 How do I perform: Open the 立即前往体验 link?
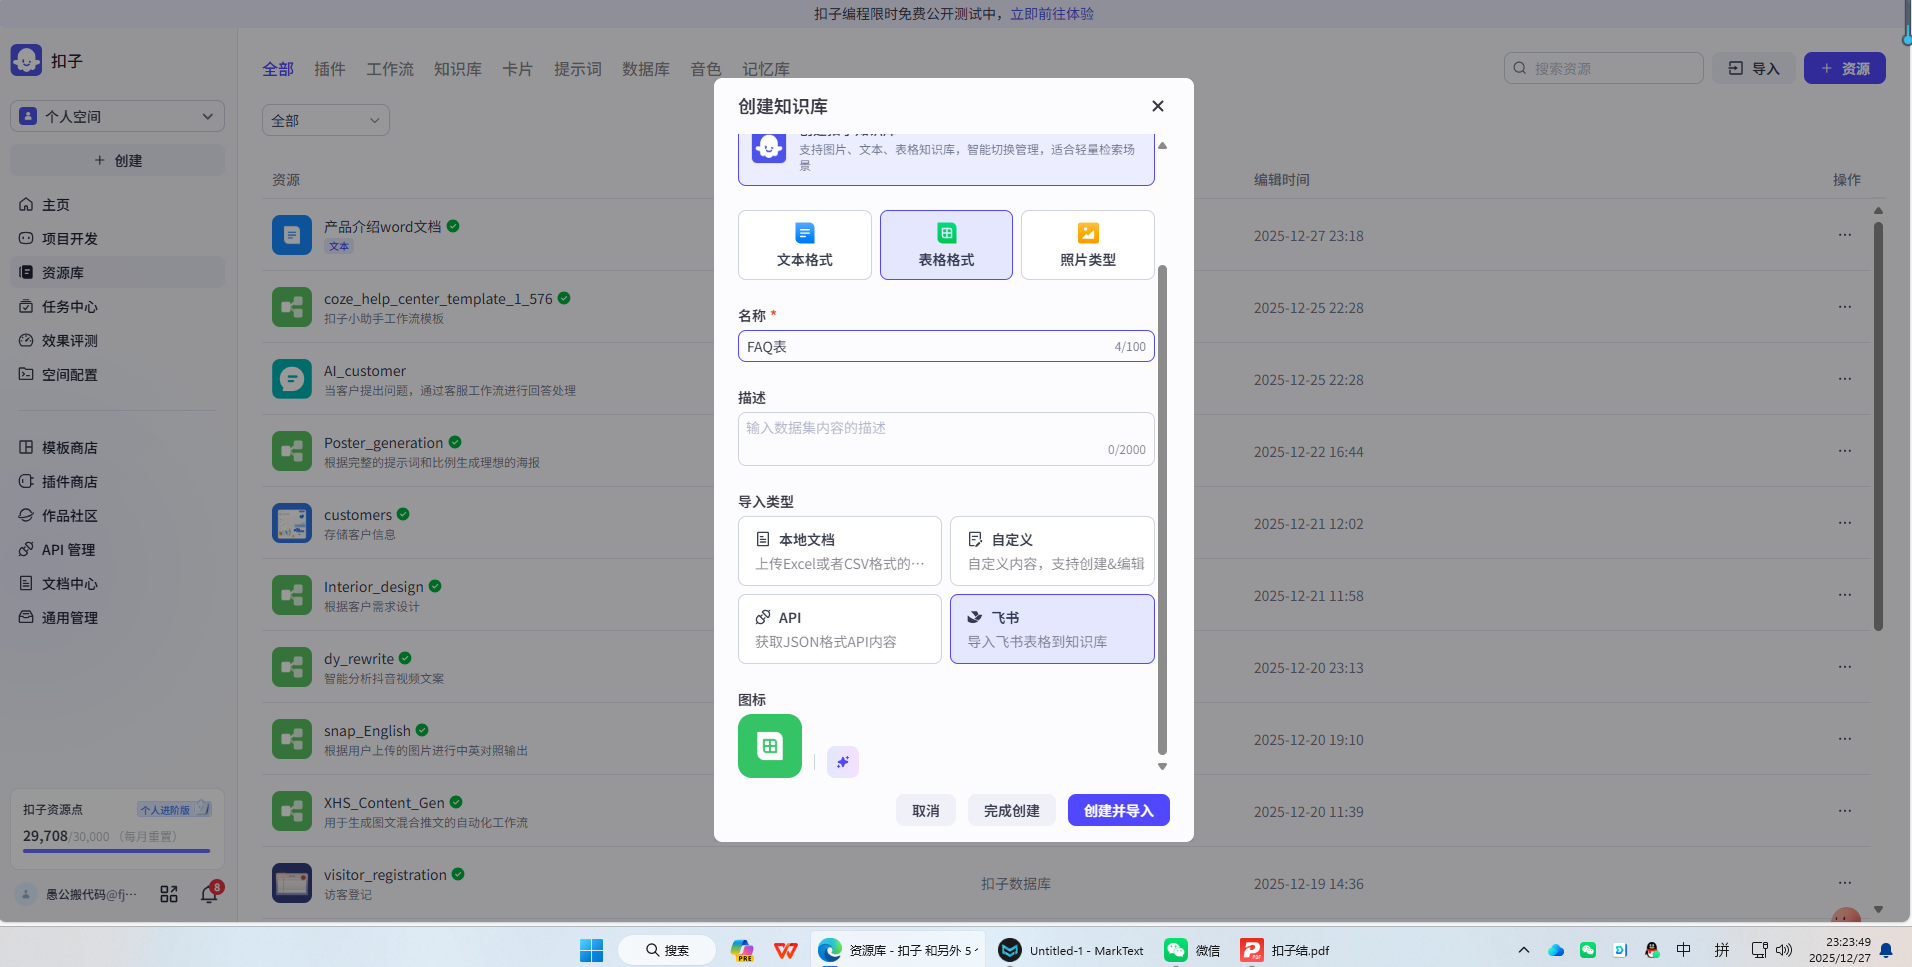1051,13
